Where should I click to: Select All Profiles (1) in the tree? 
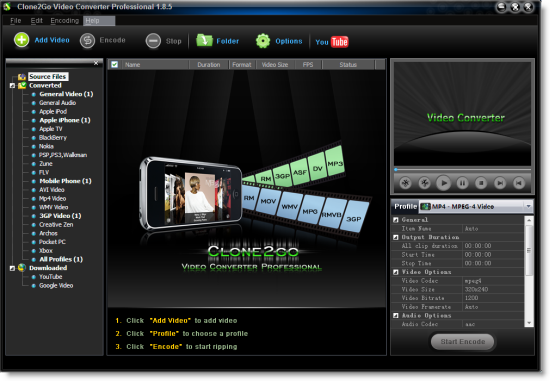click(x=61, y=259)
